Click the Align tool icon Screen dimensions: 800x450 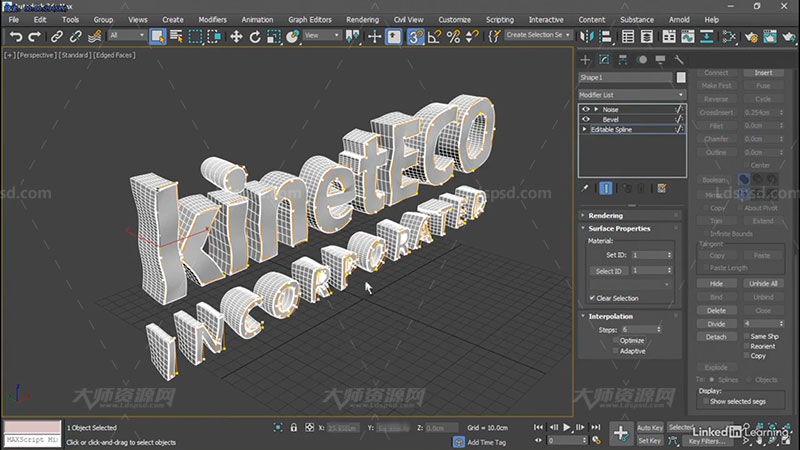click(x=606, y=36)
